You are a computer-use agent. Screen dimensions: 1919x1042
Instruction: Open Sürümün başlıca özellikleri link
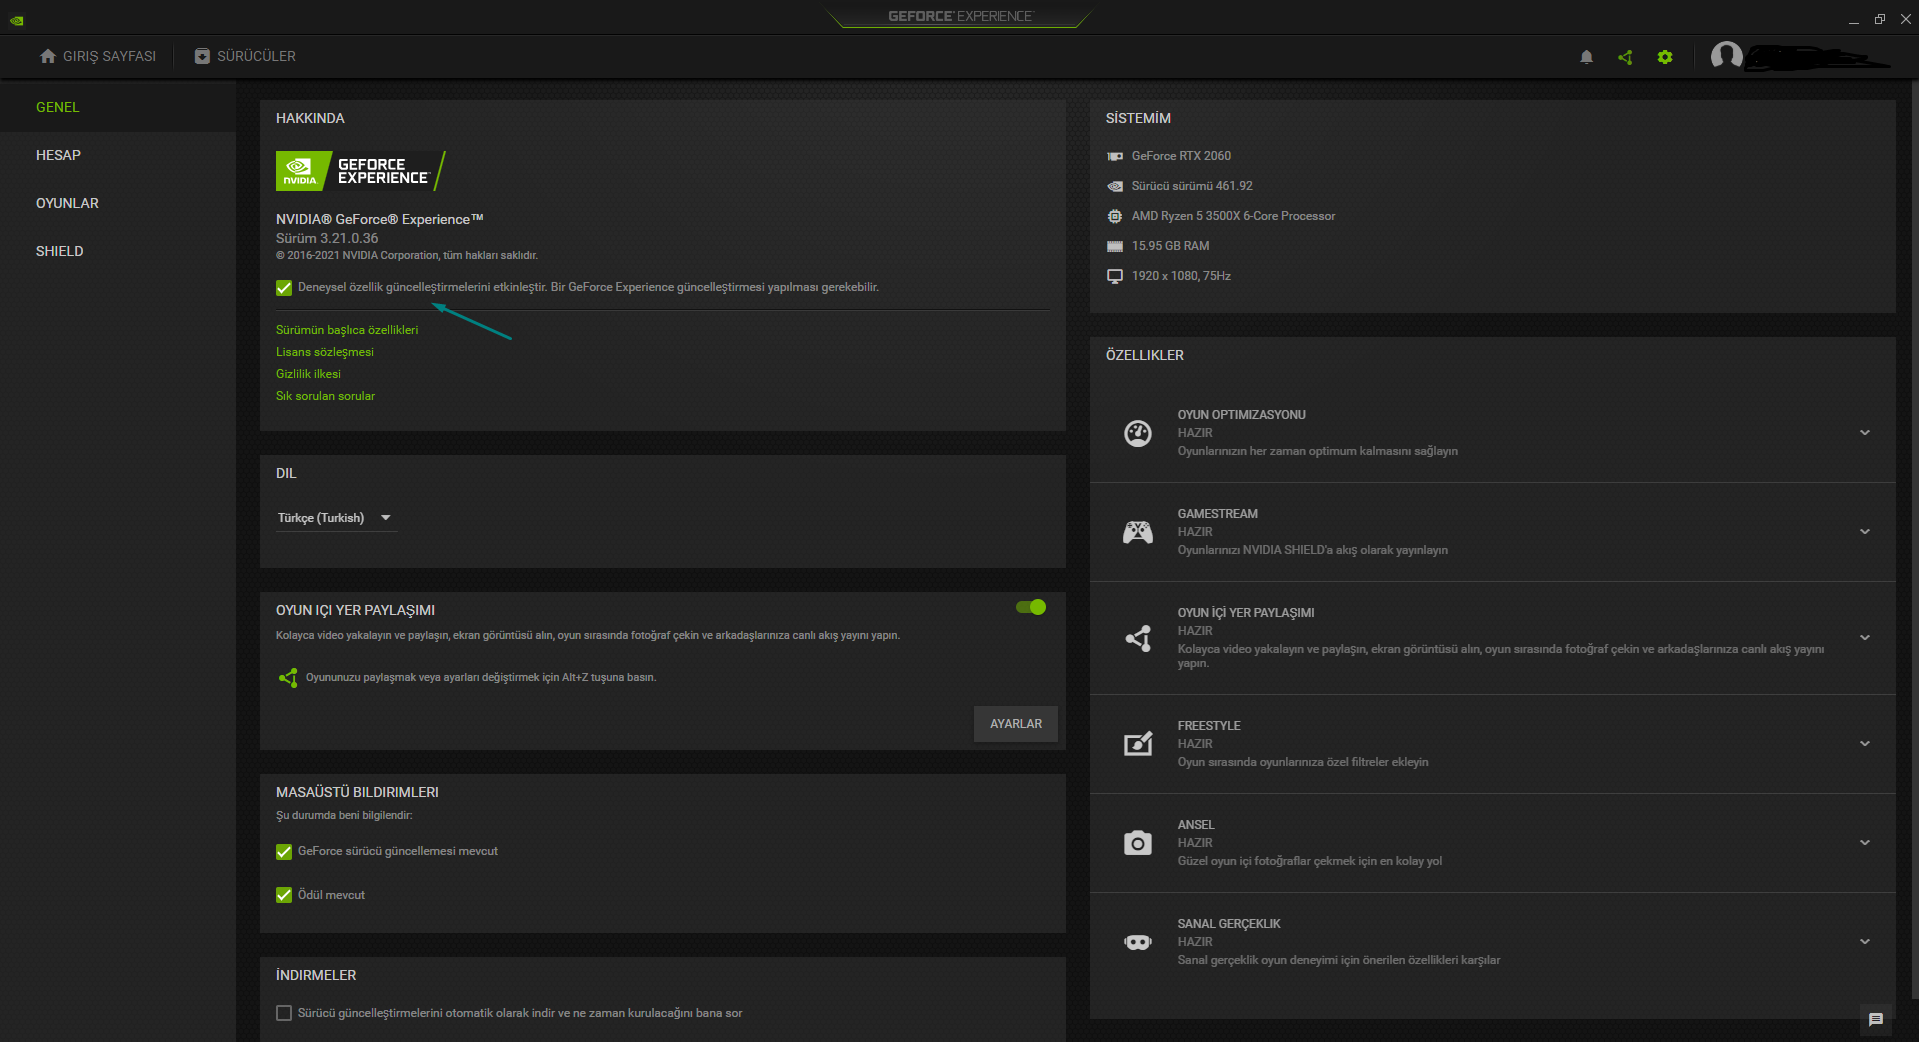click(x=347, y=330)
